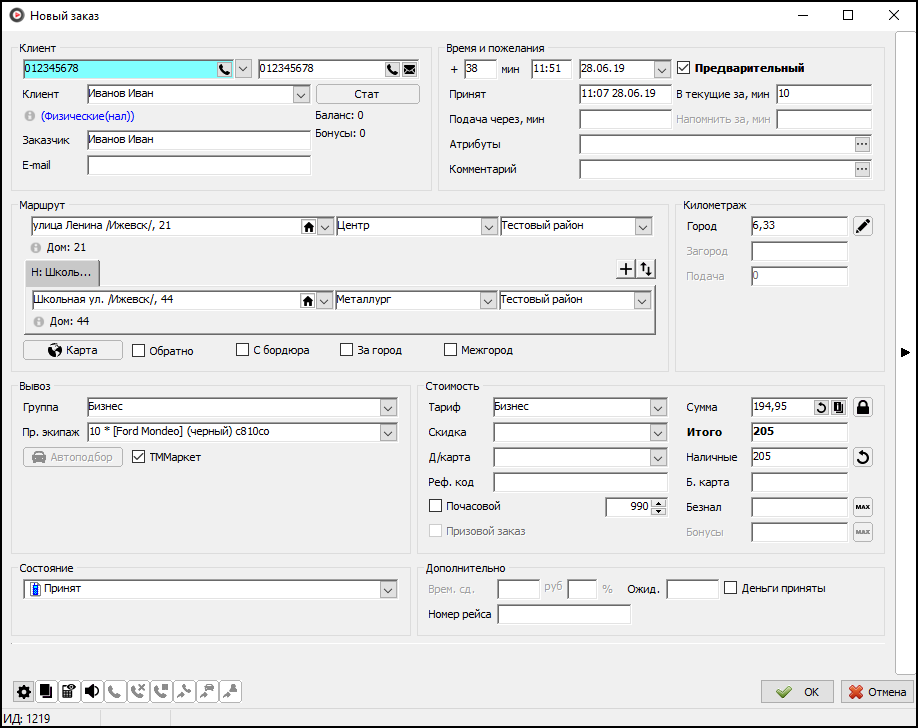Screen dimensions: 918x728
Task: Check the Почасовой option
Action: click(435, 506)
